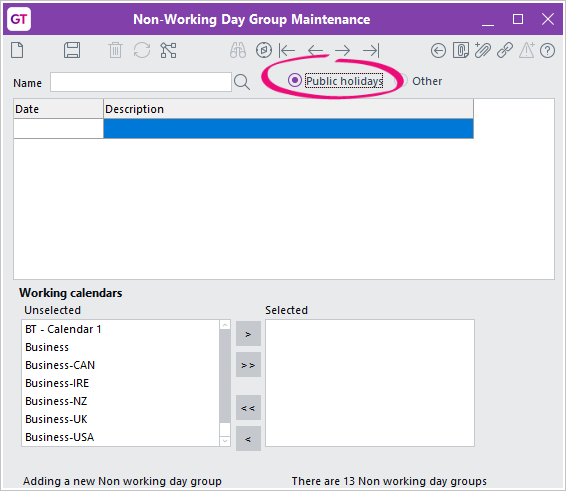Click the << remove all button
This screenshot has width=566, height=491.
[x=248, y=408]
